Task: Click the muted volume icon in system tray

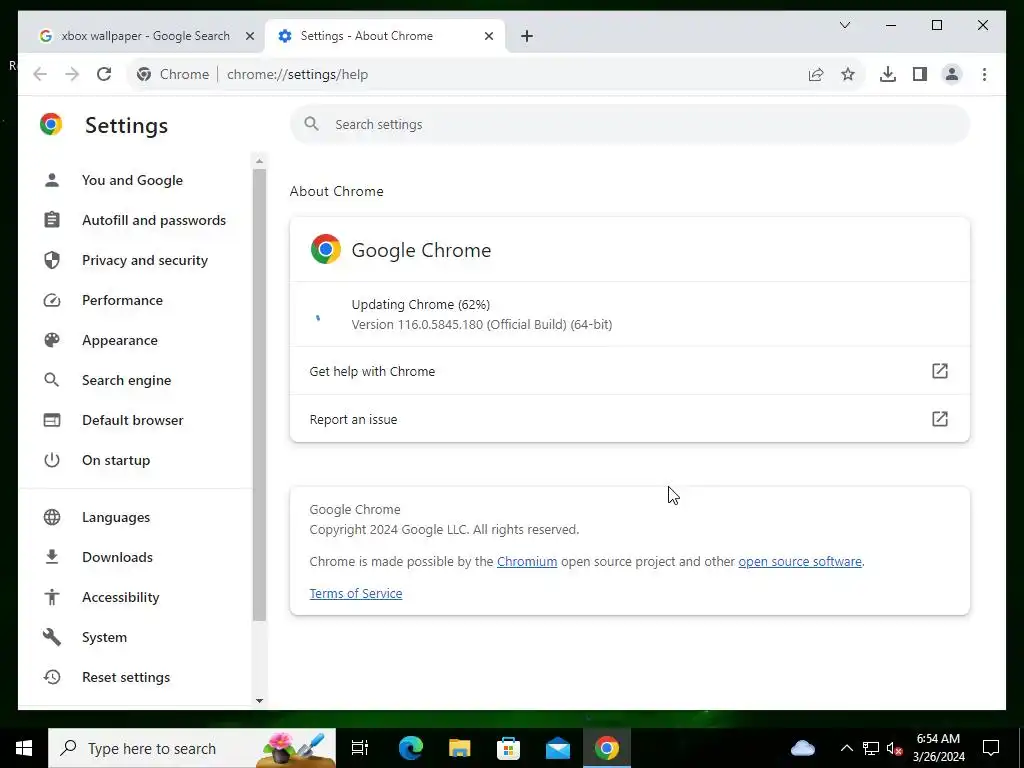Action: (895, 748)
